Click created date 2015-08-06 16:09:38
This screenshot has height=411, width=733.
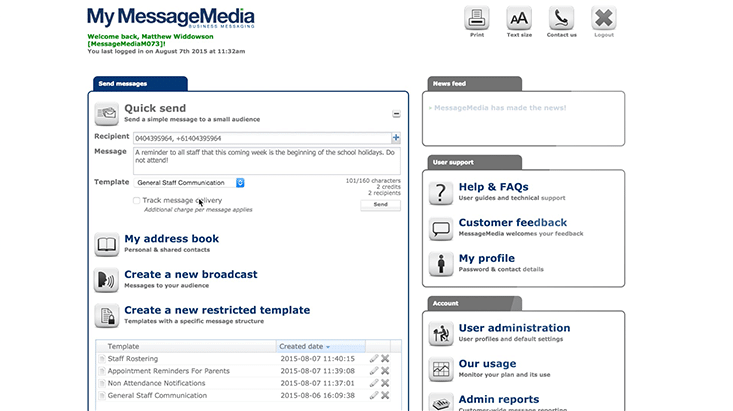tap(317, 395)
